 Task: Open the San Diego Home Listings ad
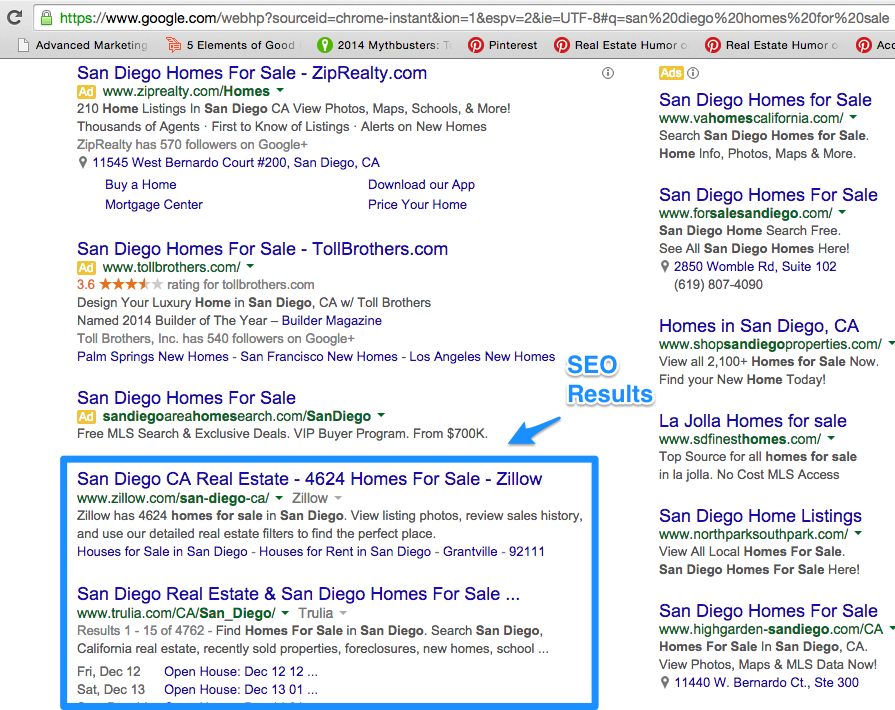coord(760,516)
